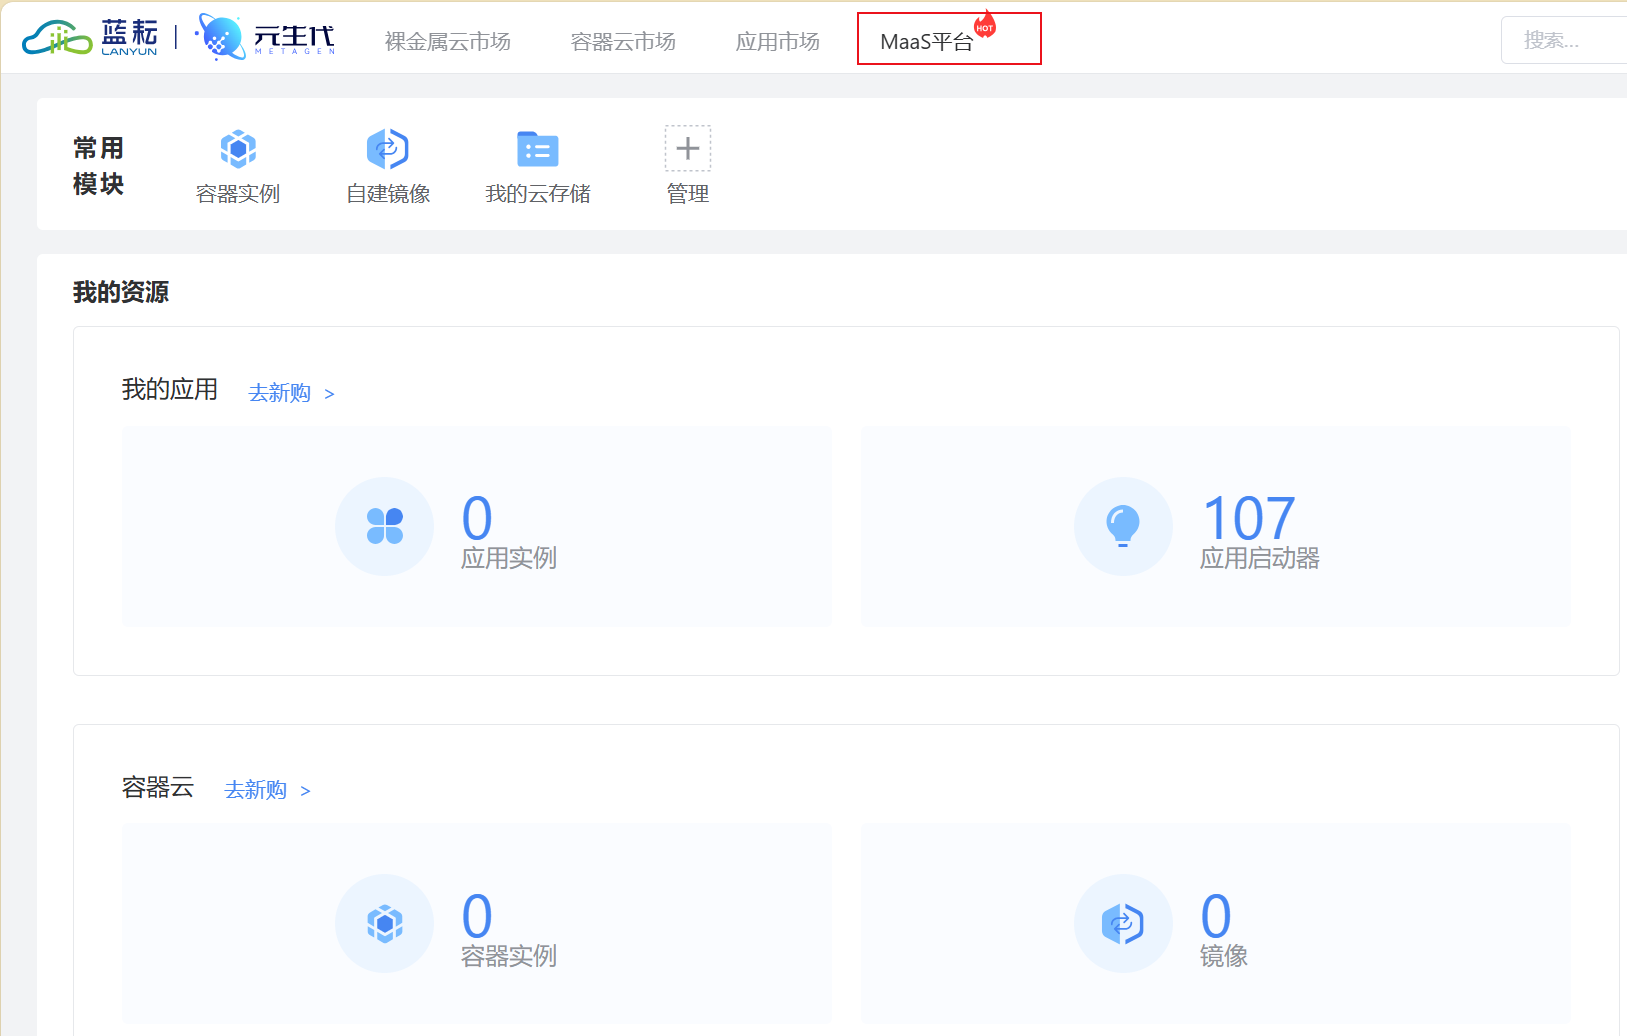The image size is (1627, 1036).
Task: Open the MaaS平台 tab
Action: 926,42
